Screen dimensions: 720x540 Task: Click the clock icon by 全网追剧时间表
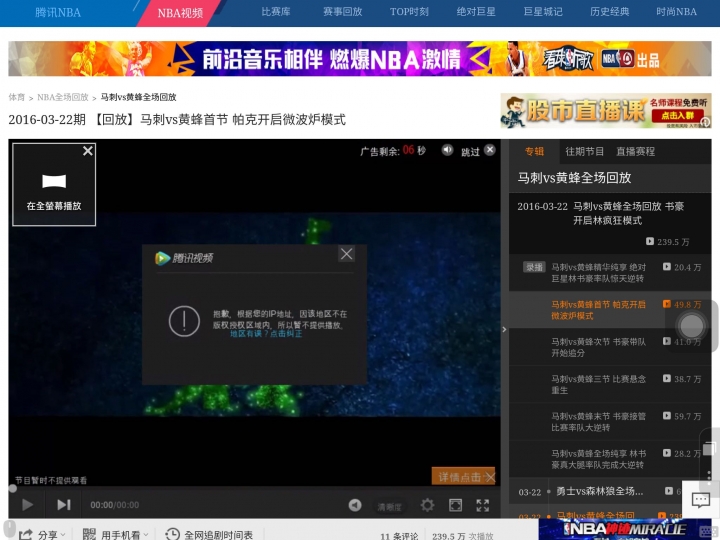[x=172, y=534]
